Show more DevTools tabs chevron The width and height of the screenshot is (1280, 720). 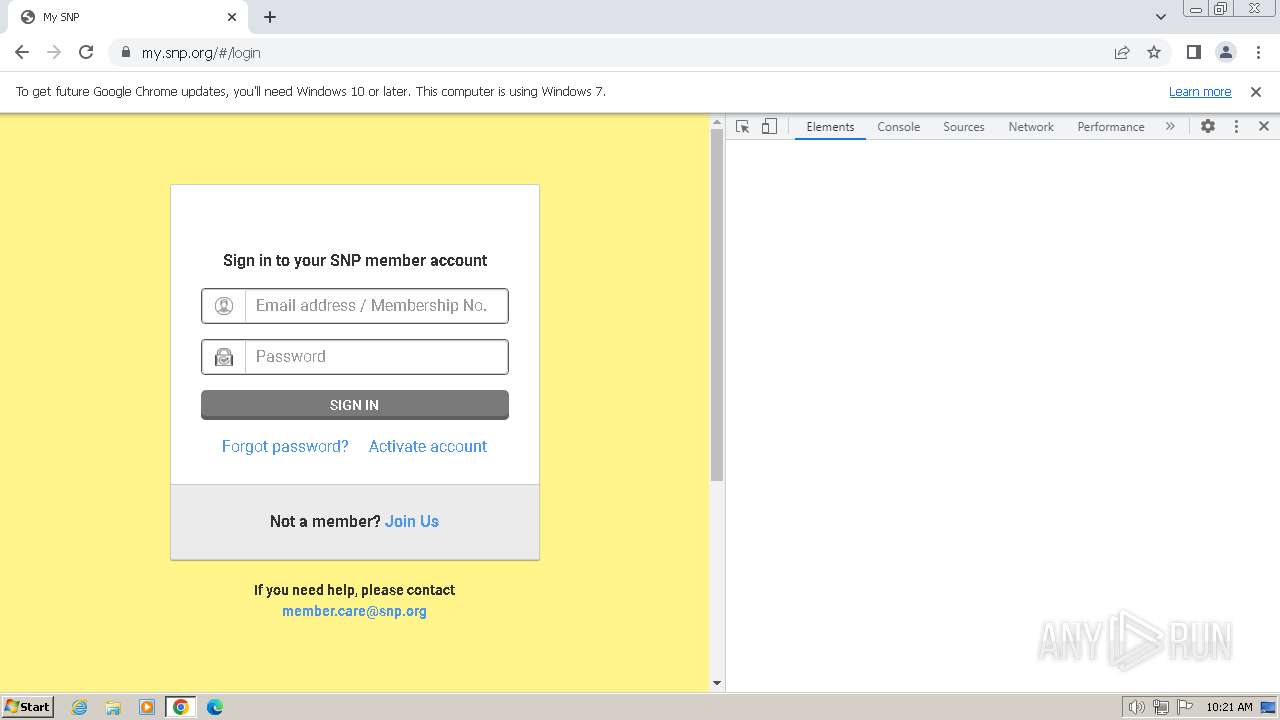[x=1170, y=127]
